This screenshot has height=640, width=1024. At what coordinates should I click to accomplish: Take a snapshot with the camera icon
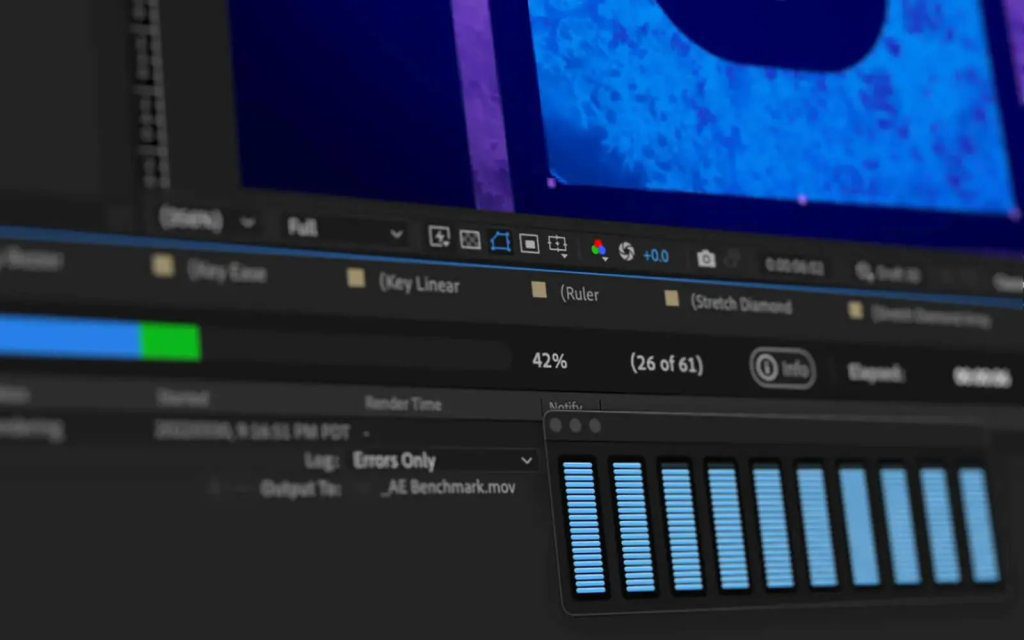click(706, 259)
